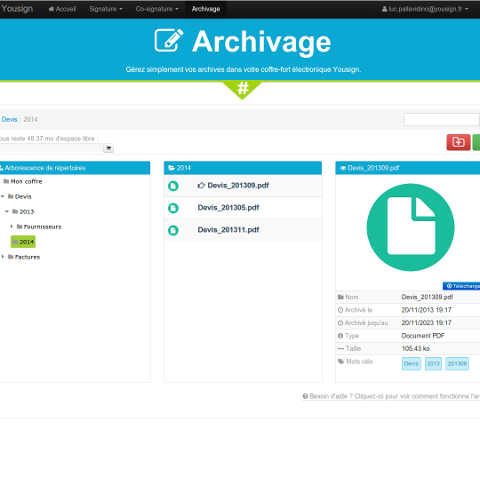The height and width of the screenshot is (477, 480).
Task: Select the 2013 folder in the tree
Action: click(x=23, y=212)
